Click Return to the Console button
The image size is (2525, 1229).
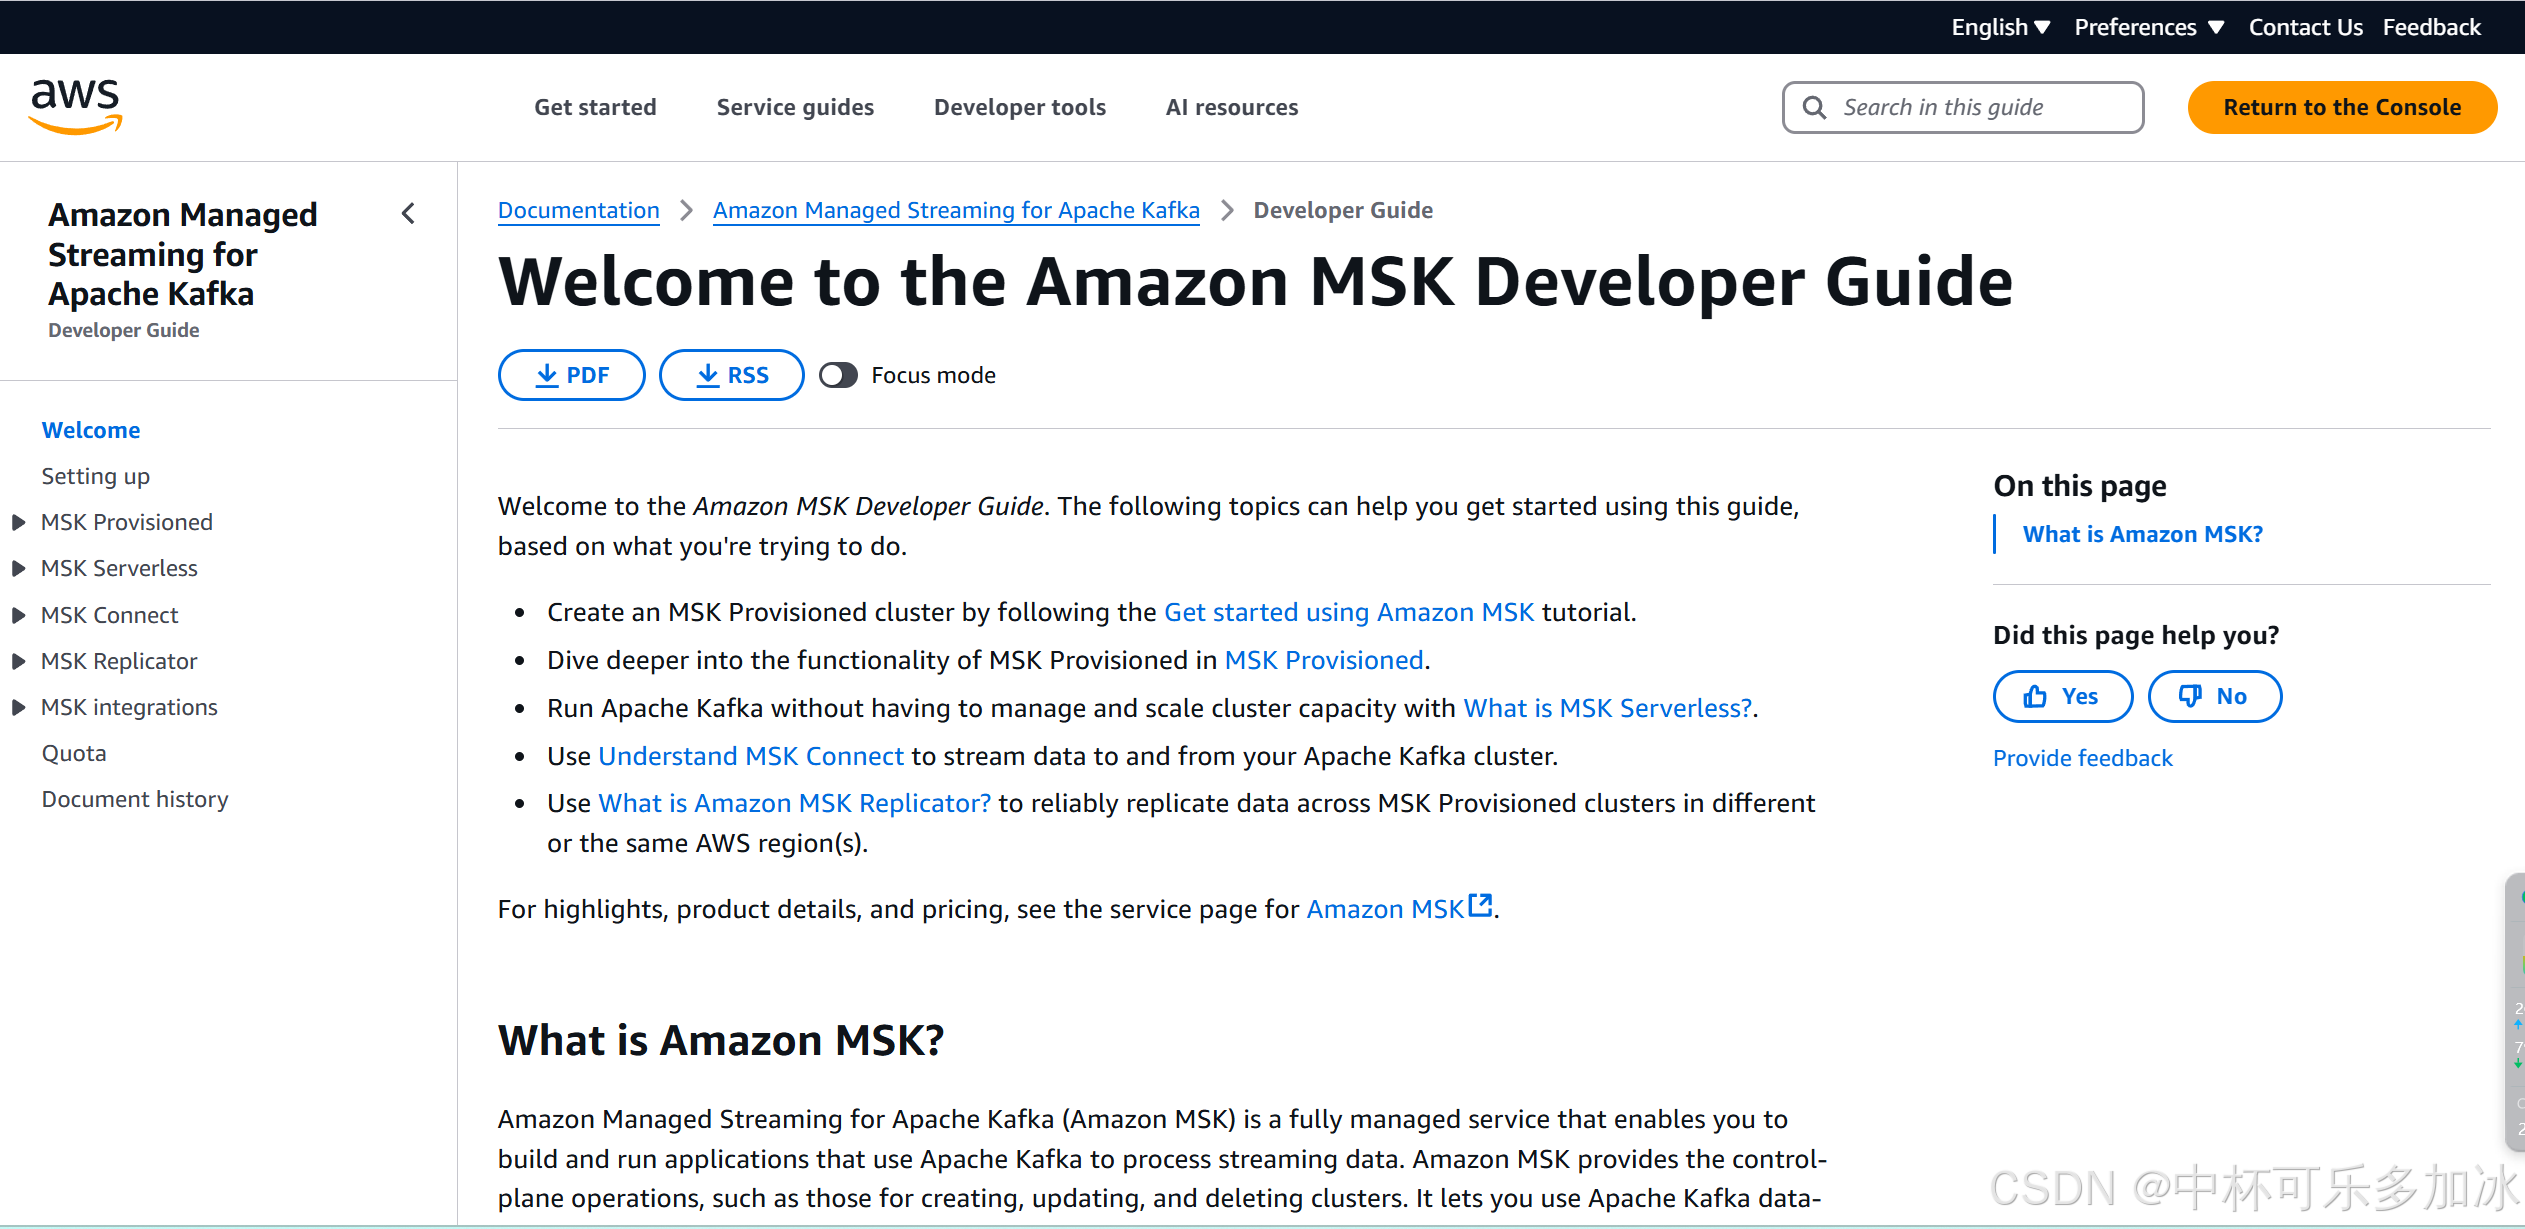coord(2341,107)
